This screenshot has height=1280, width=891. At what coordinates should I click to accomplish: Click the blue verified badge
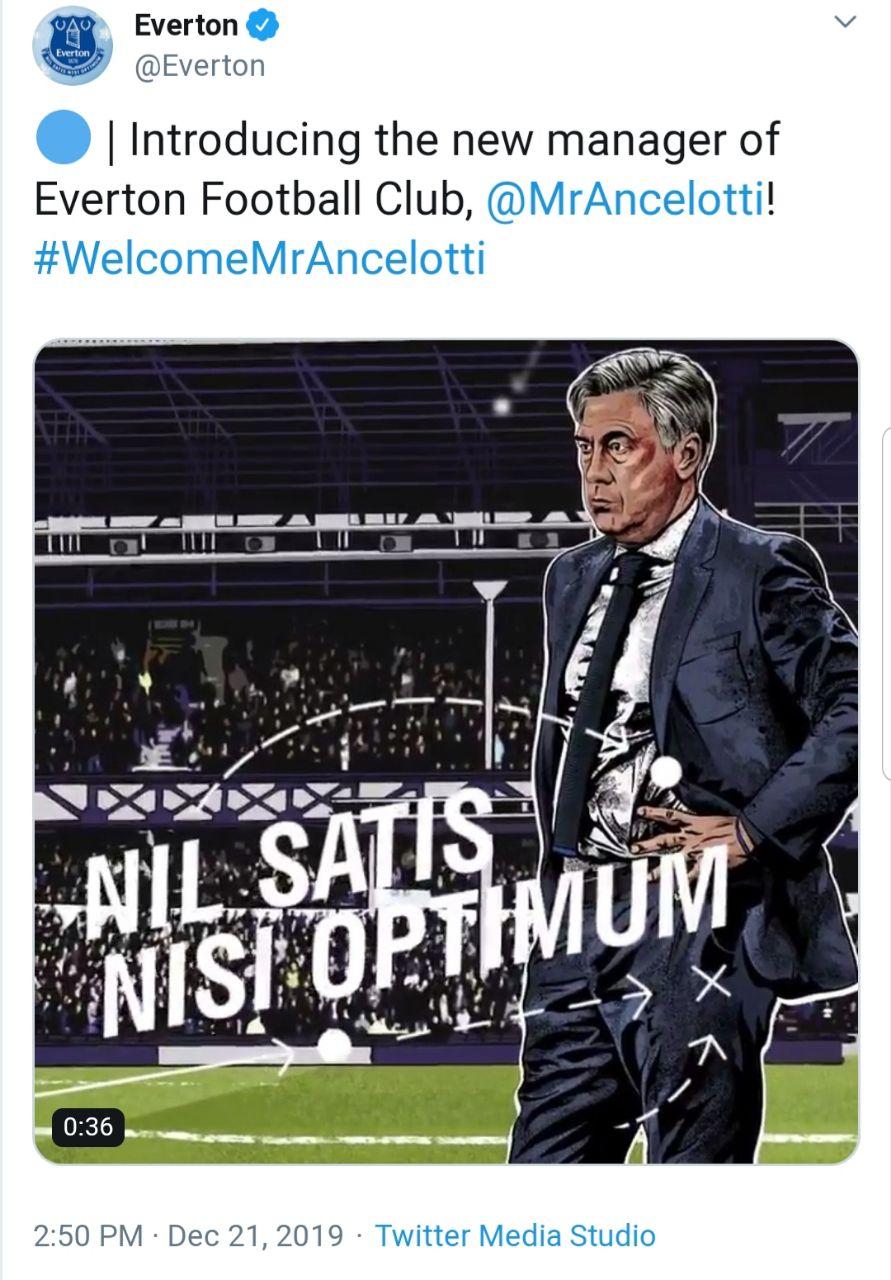pos(263,26)
